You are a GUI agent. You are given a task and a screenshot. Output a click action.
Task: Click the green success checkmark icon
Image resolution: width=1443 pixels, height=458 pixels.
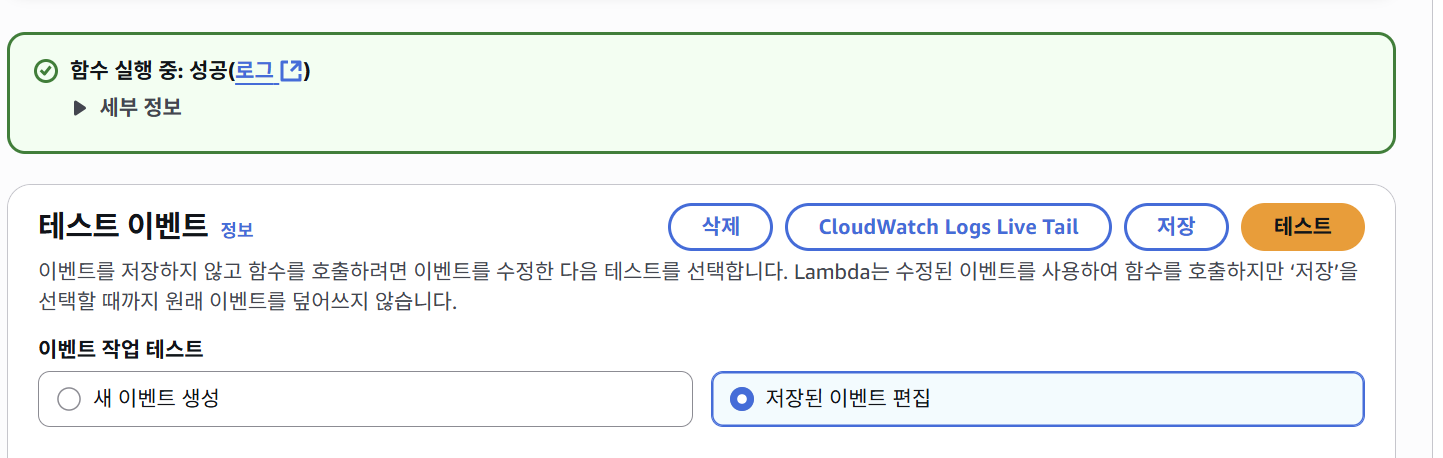[x=45, y=71]
